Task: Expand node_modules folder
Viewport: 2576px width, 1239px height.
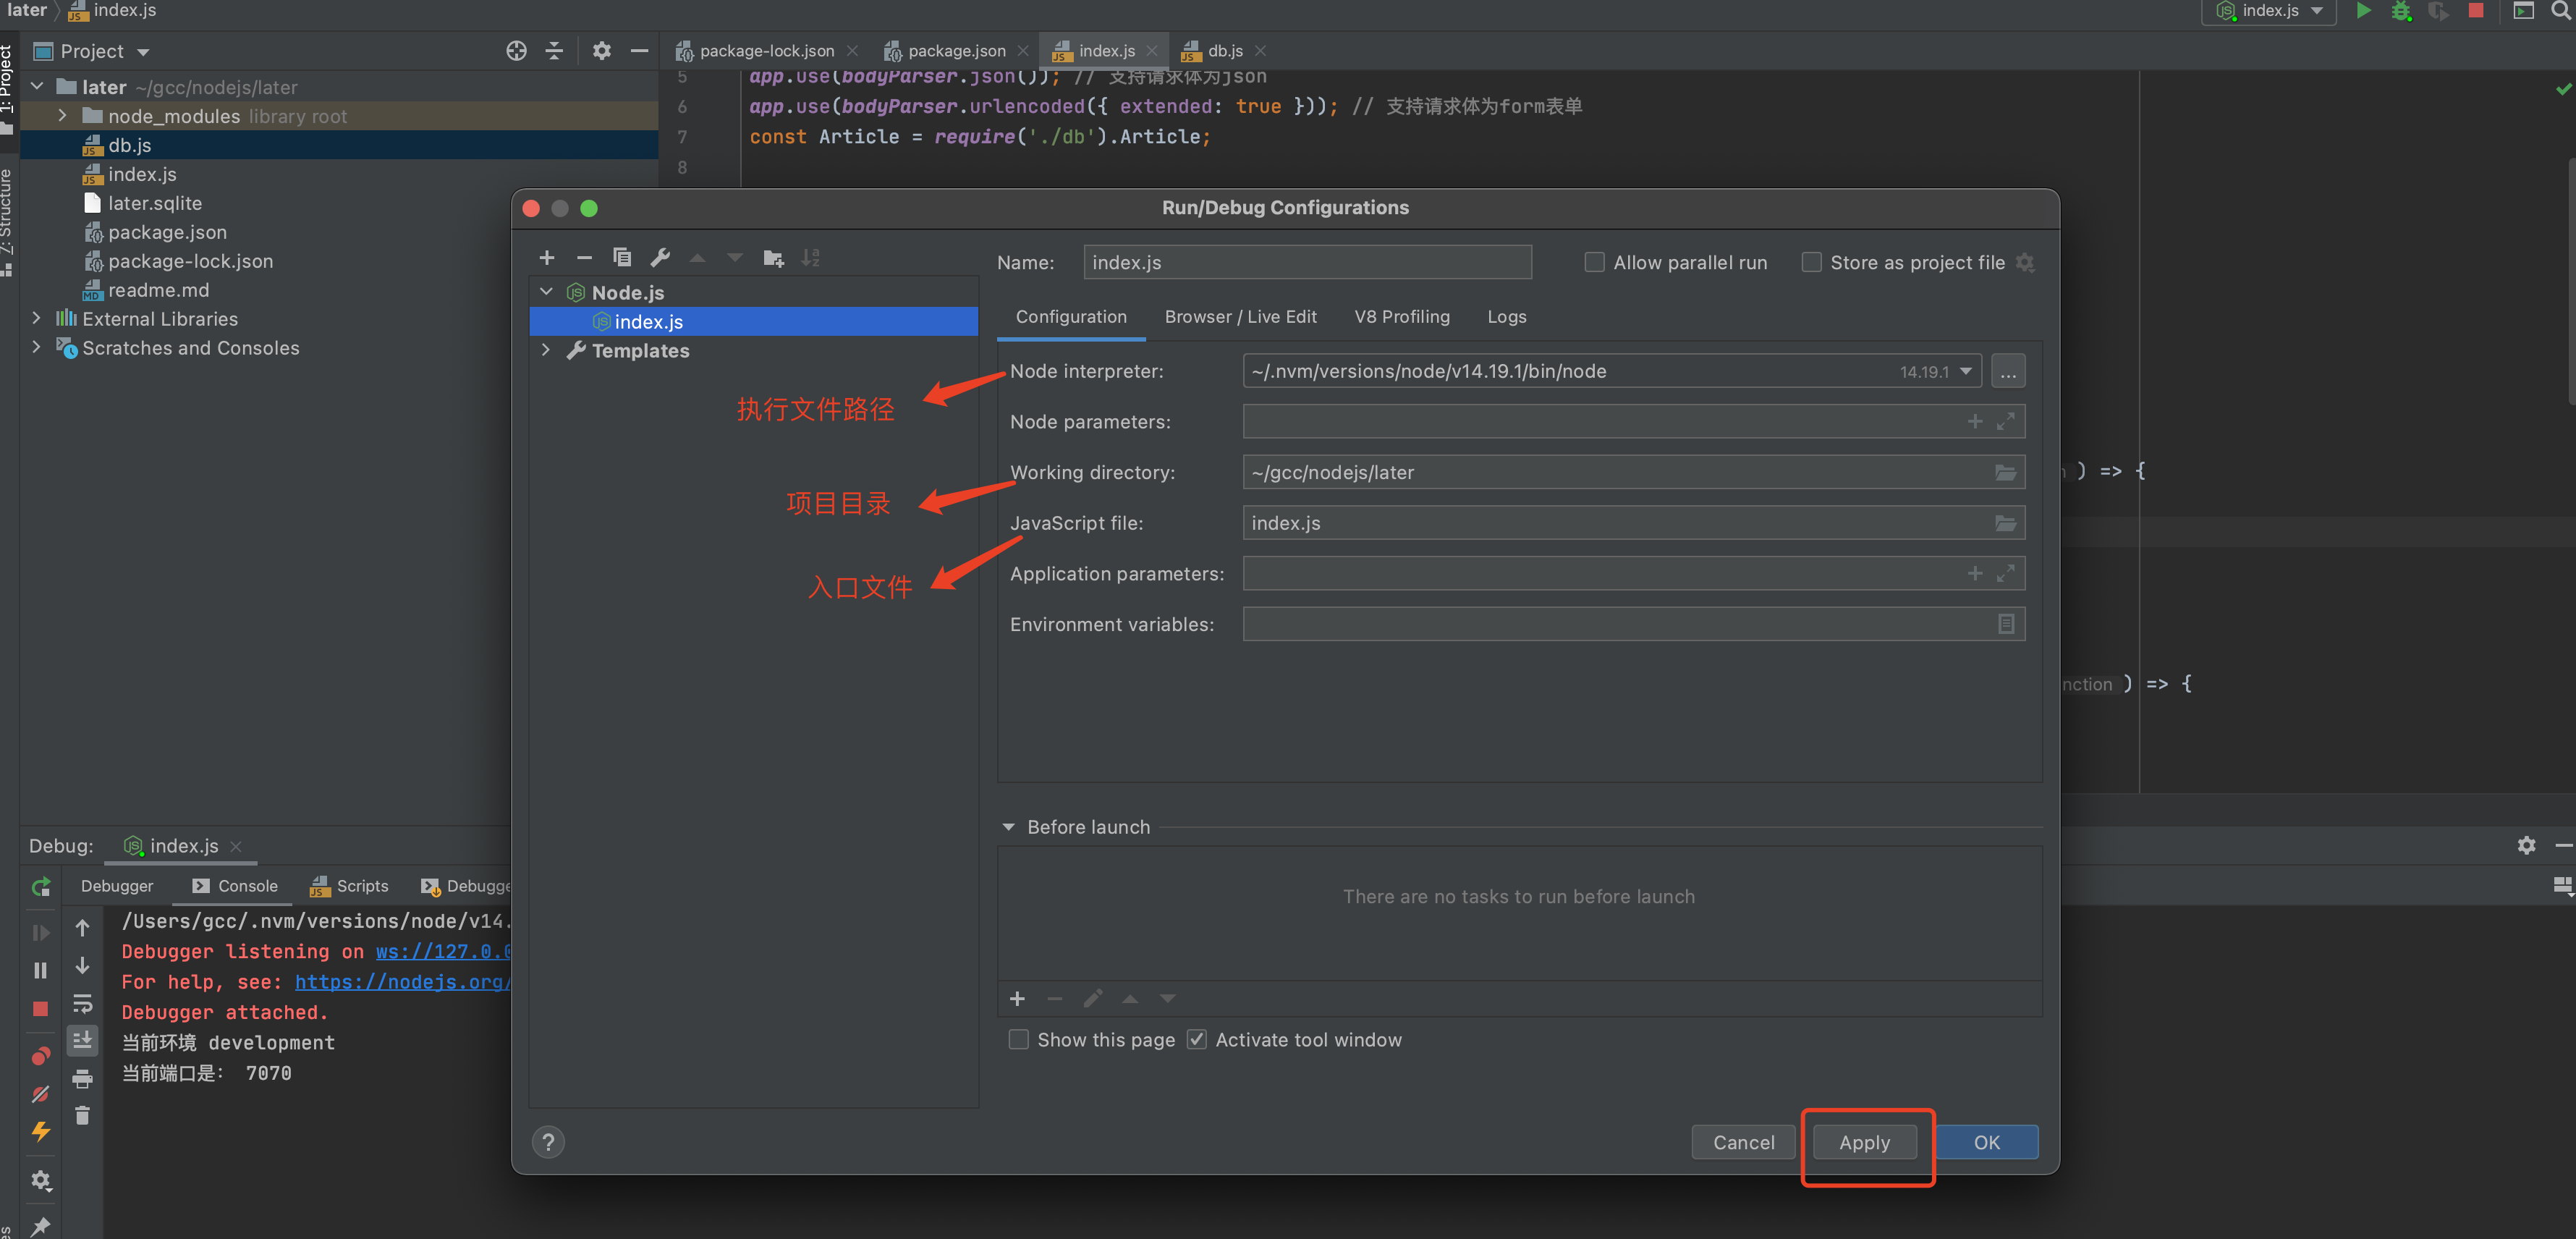Action: (62, 116)
